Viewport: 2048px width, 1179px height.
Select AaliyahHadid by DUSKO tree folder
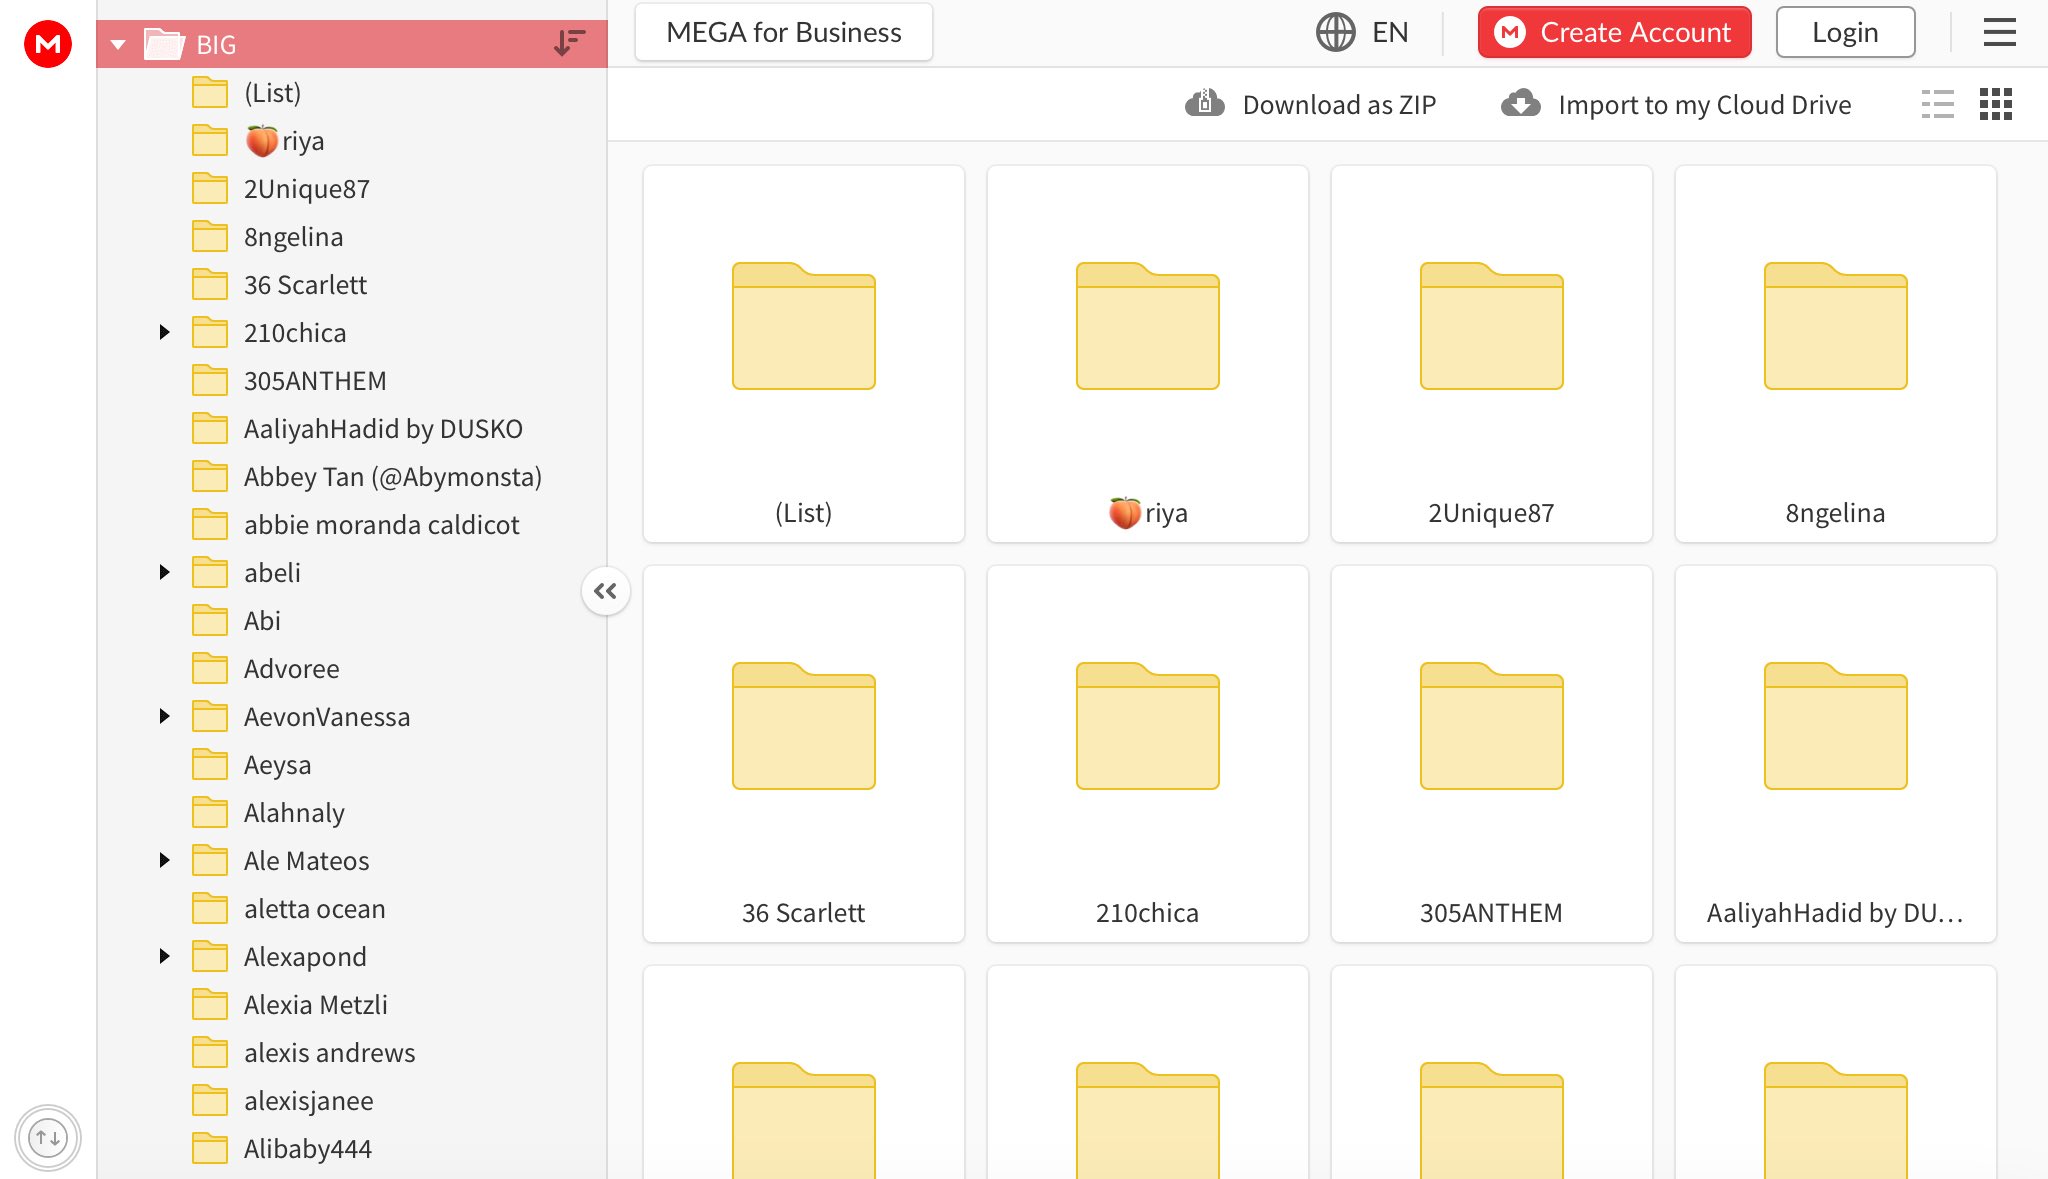tap(352, 429)
